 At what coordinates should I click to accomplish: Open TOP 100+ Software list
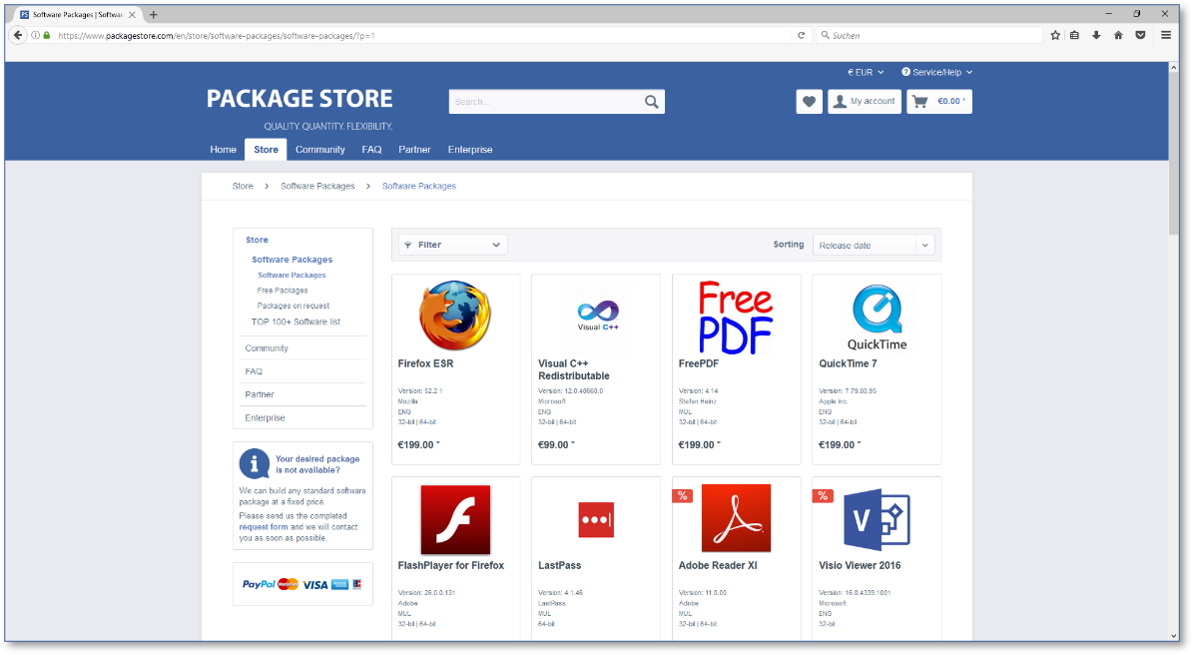click(296, 322)
